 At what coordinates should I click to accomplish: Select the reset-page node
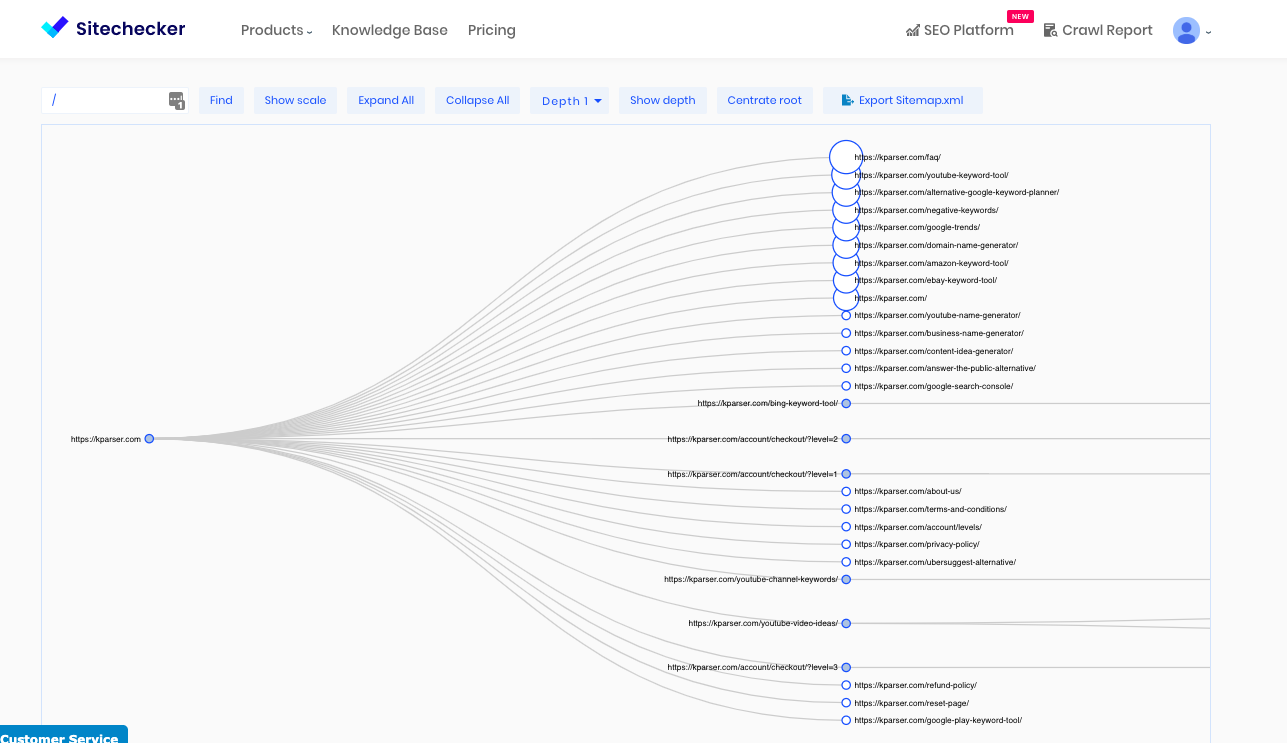coord(846,703)
